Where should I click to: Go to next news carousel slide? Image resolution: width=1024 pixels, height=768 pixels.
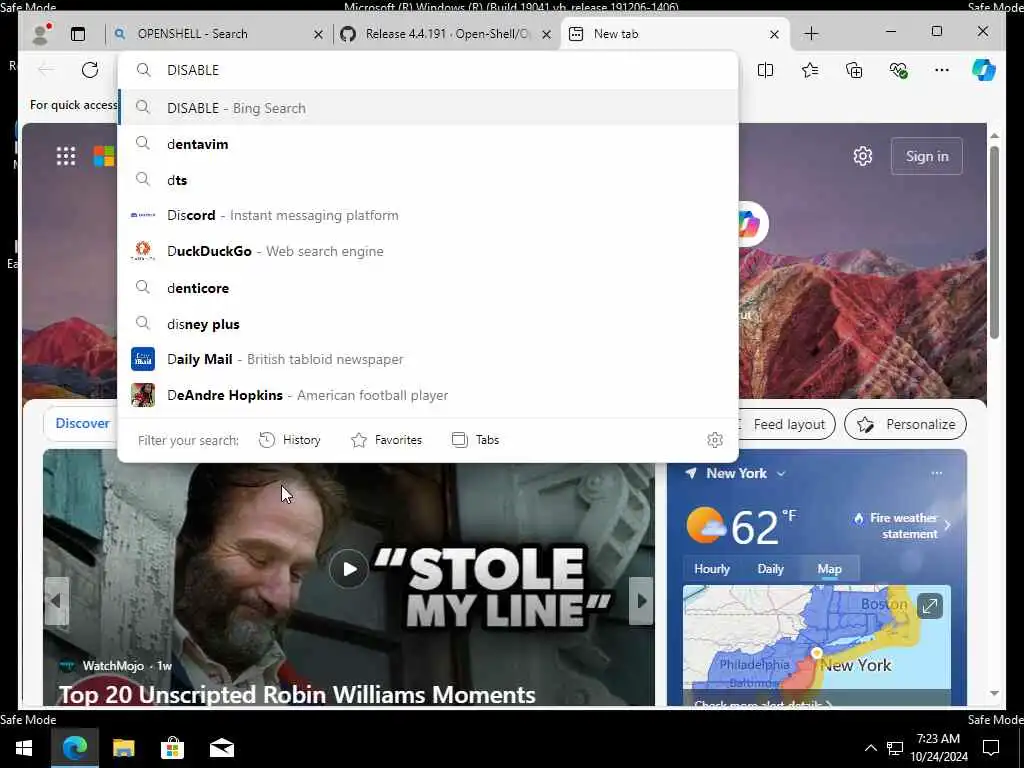642,601
